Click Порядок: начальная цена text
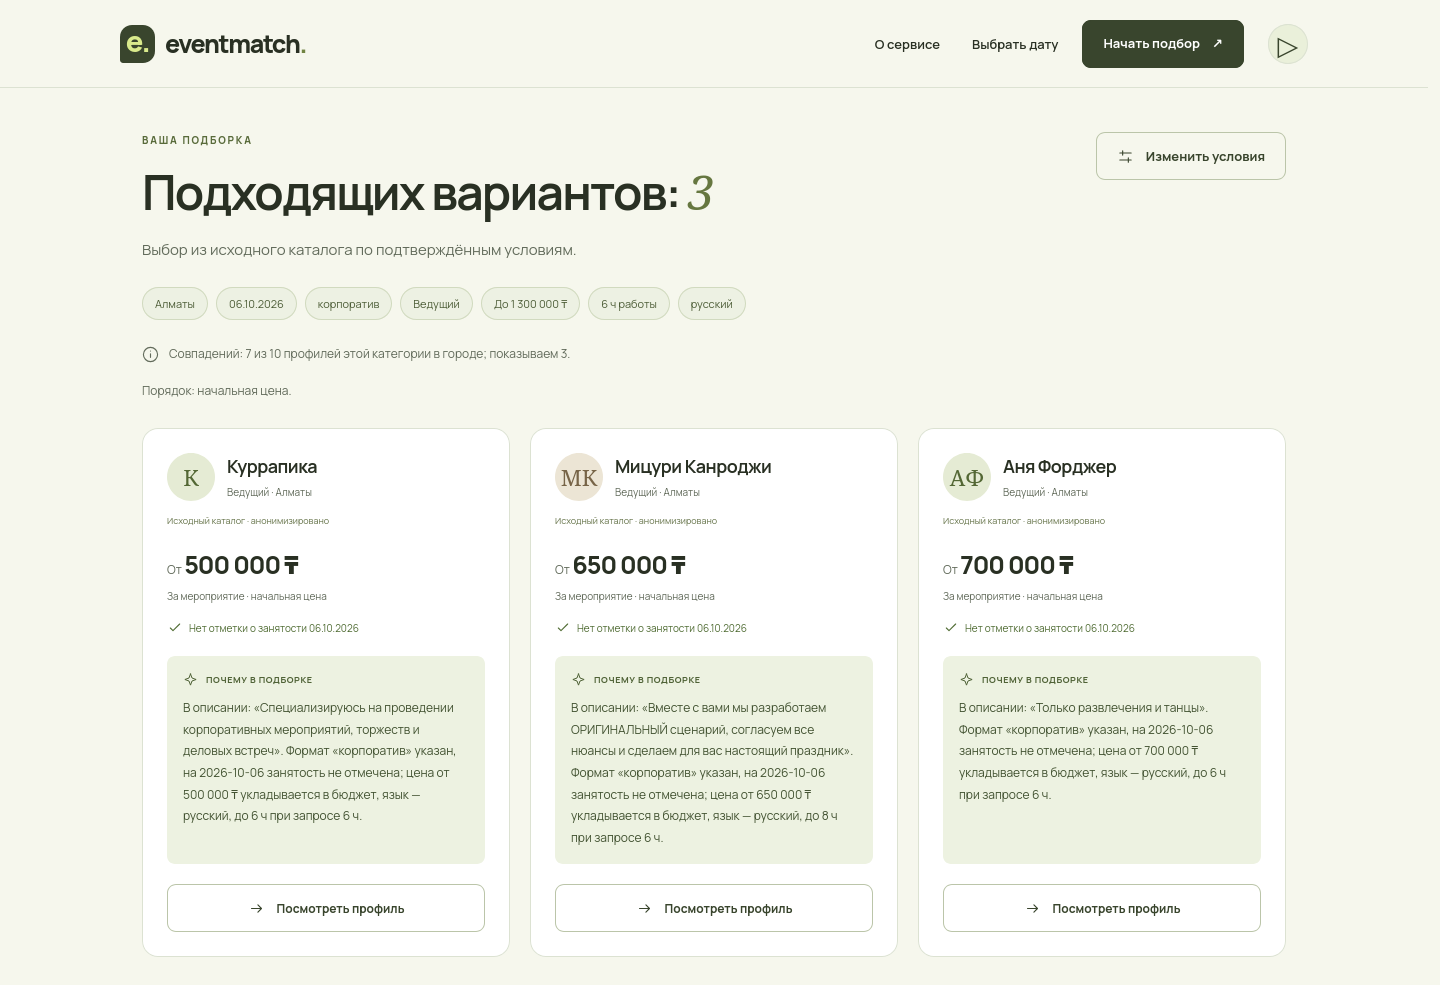The image size is (1440, 985). coord(217,391)
